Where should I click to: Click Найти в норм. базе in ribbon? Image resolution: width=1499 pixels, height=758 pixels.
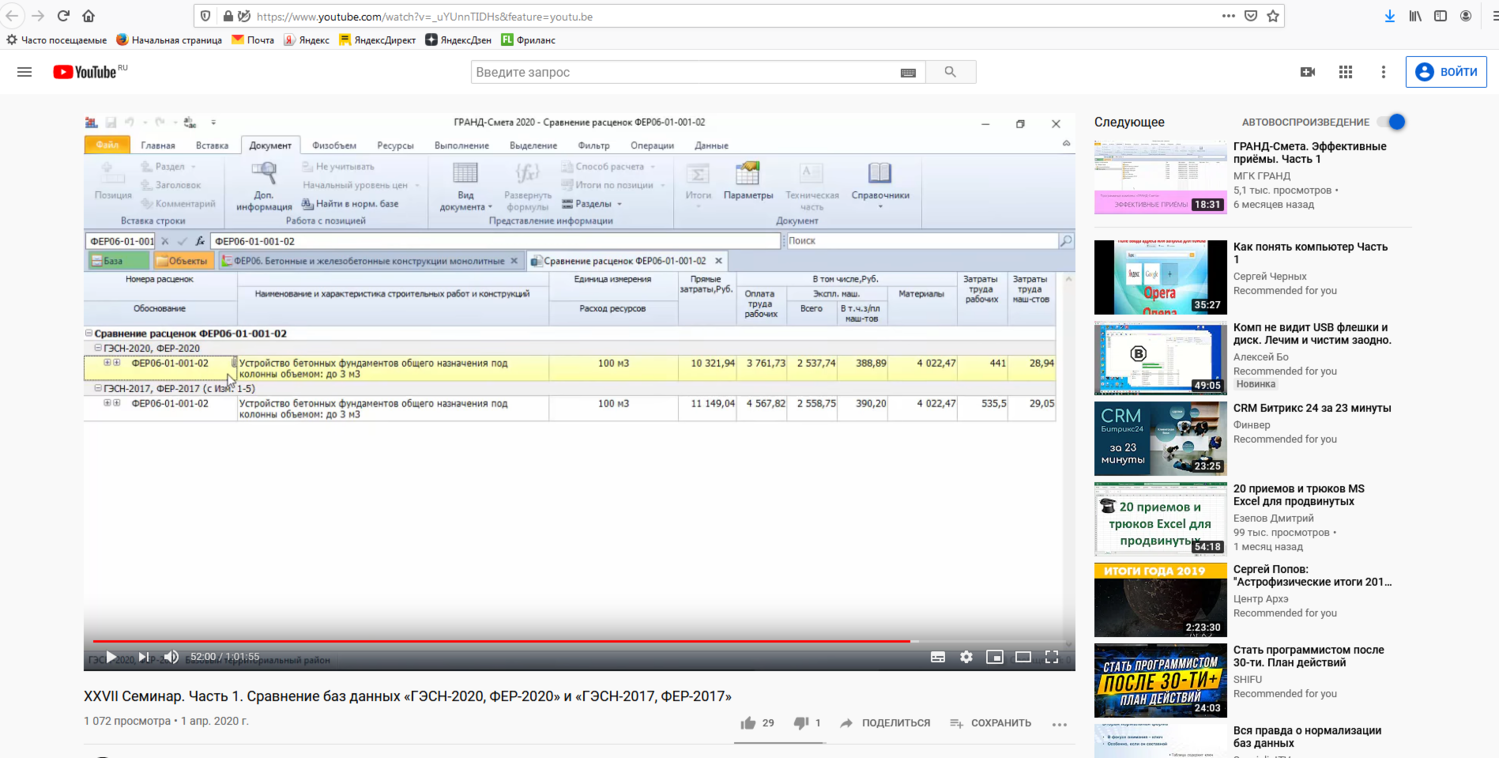[350, 204]
